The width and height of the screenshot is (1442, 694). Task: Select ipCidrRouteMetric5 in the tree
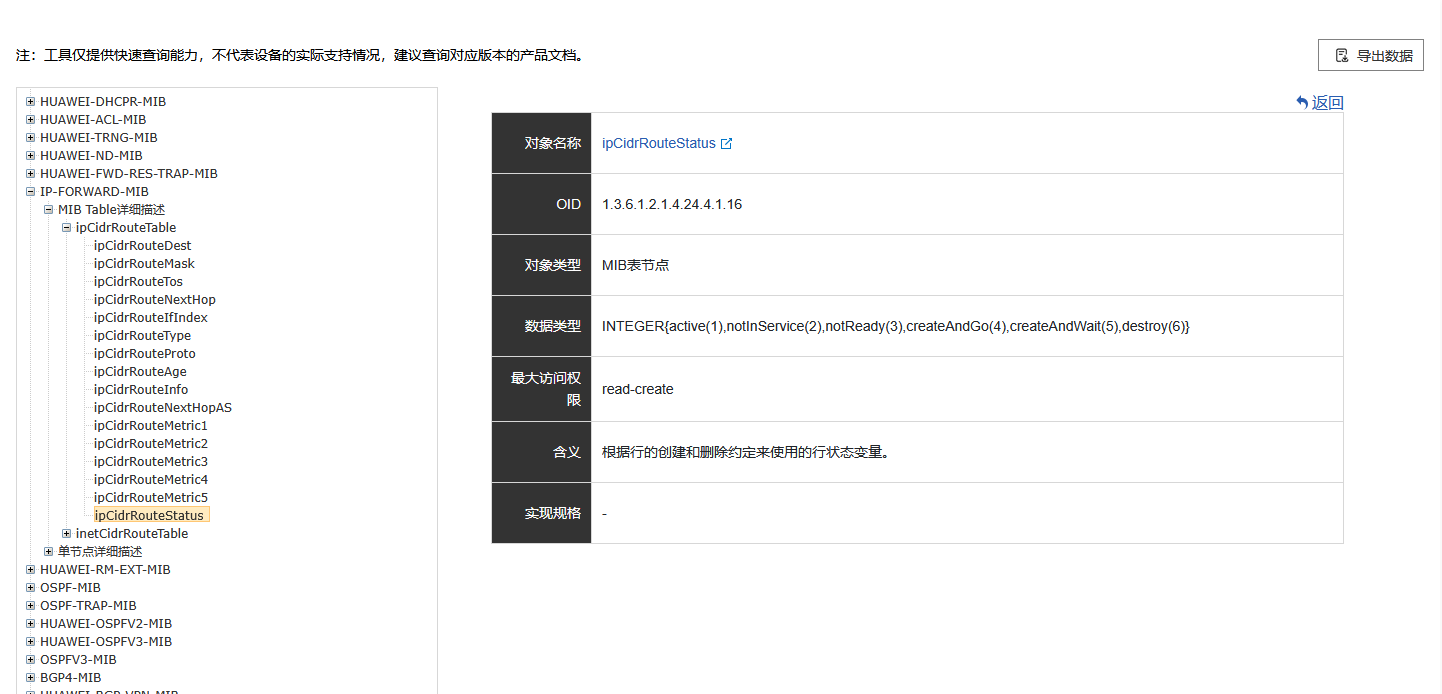click(151, 498)
